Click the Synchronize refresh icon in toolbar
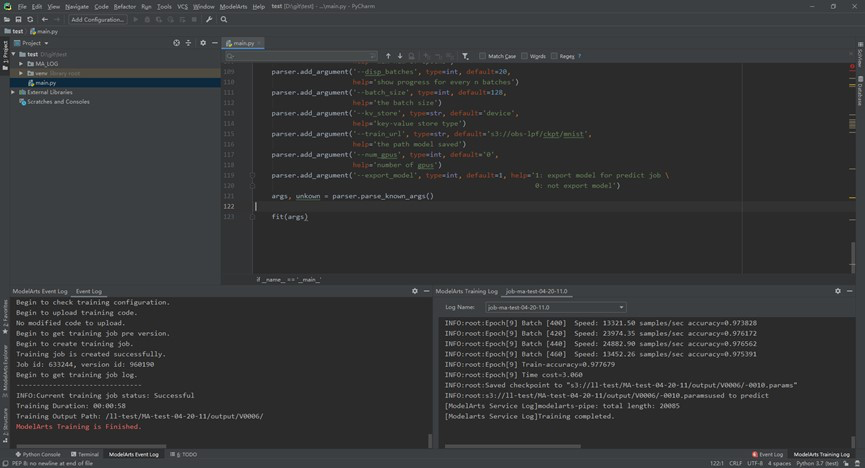Screen dimensions: 865x468 pos(30,19)
